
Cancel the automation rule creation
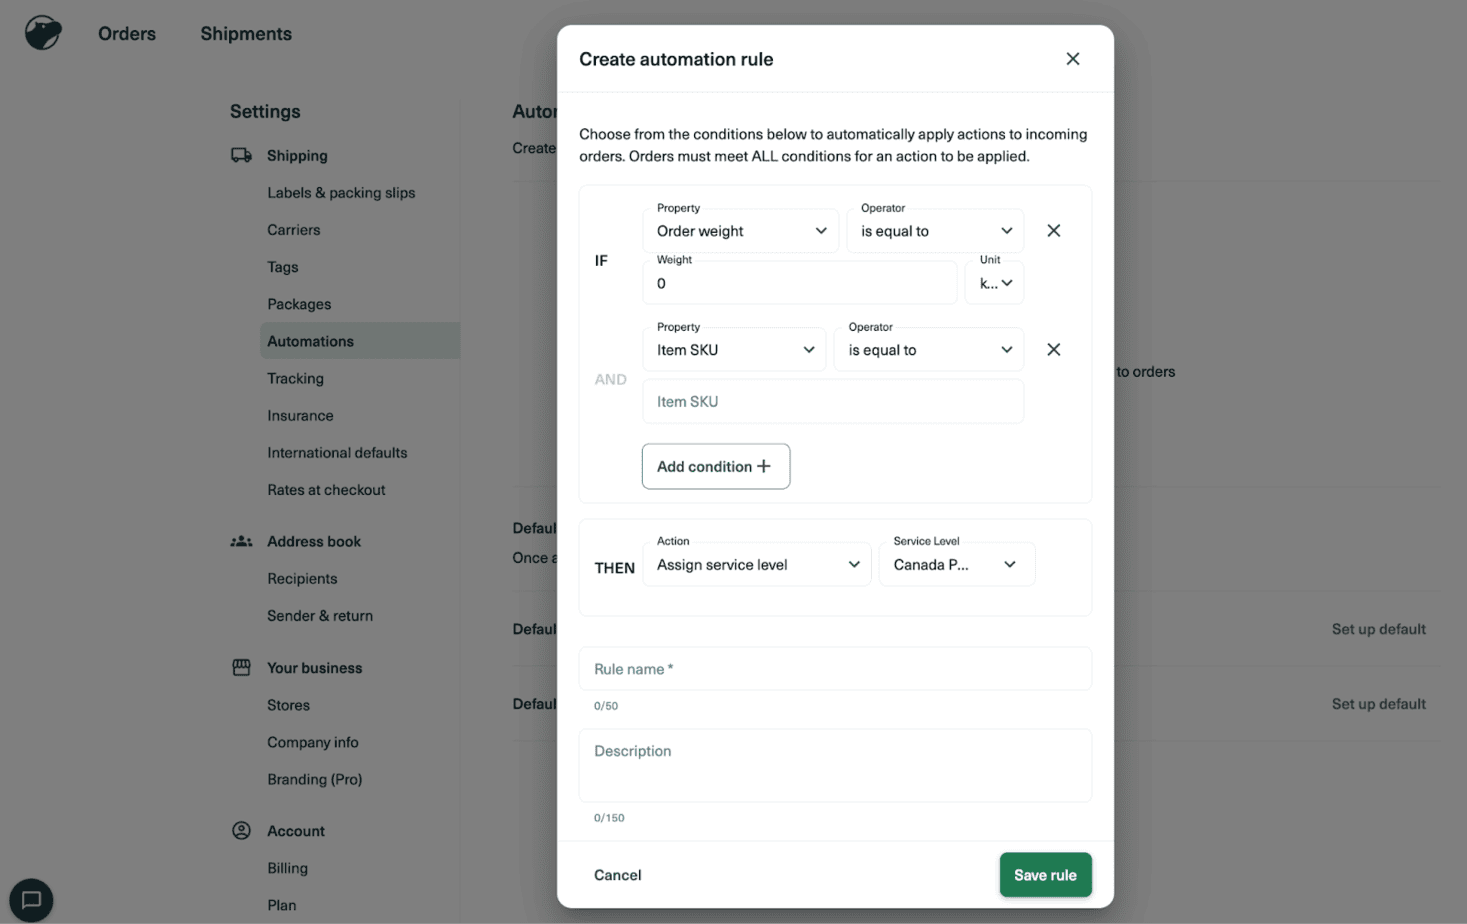[x=617, y=874]
